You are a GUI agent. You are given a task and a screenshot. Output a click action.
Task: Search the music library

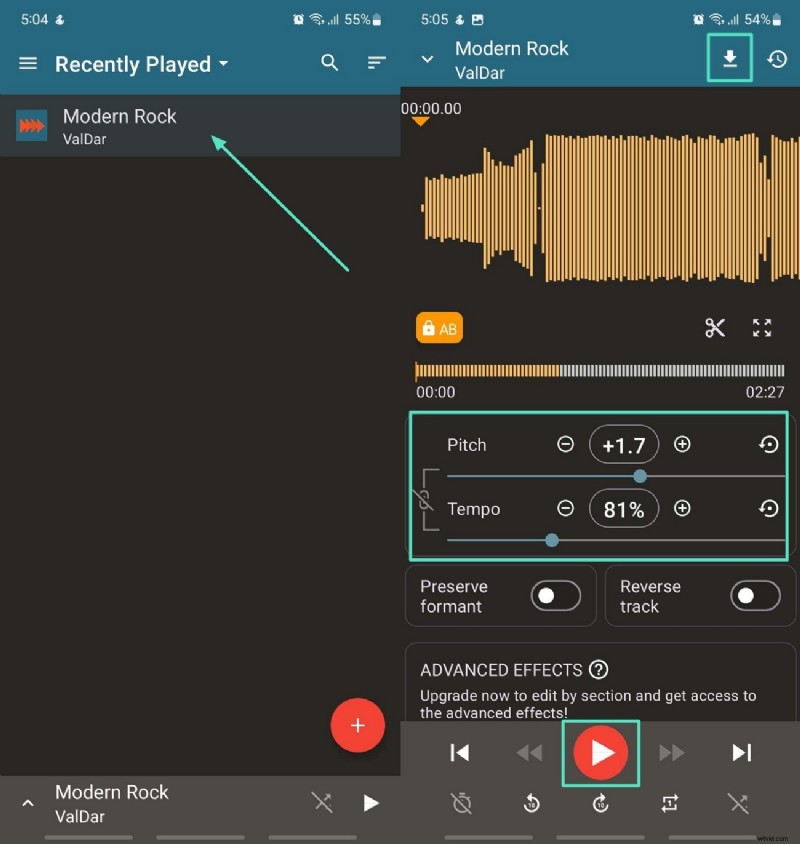(330, 63)
